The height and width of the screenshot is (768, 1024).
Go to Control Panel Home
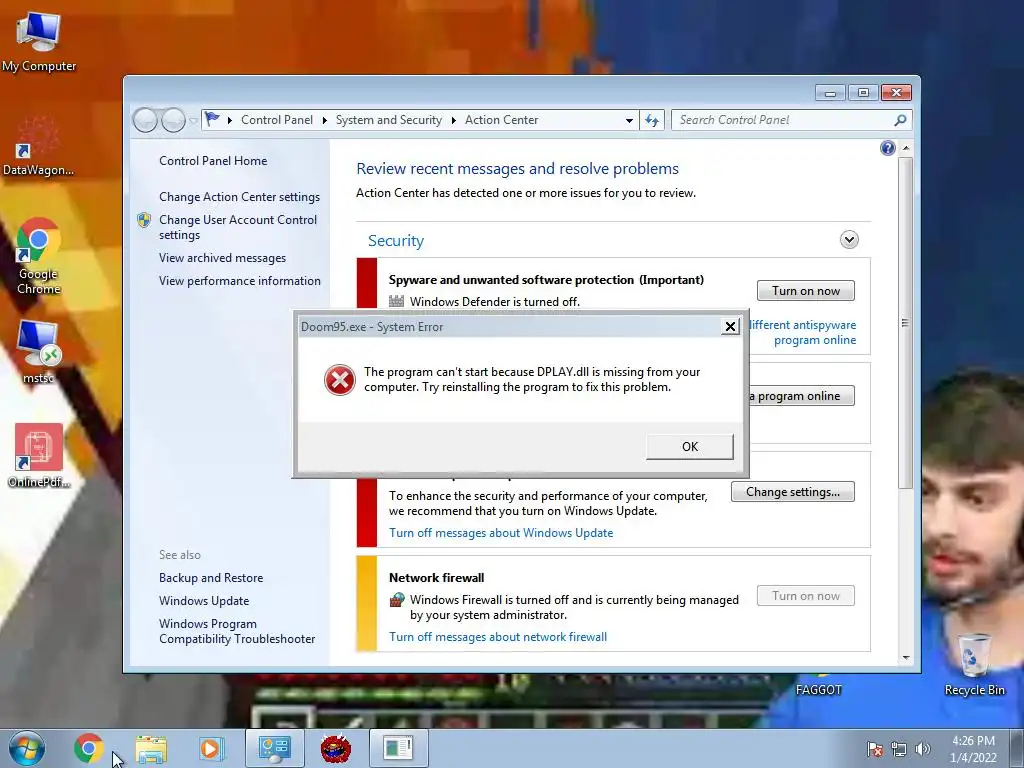click(x=213, y=161)
